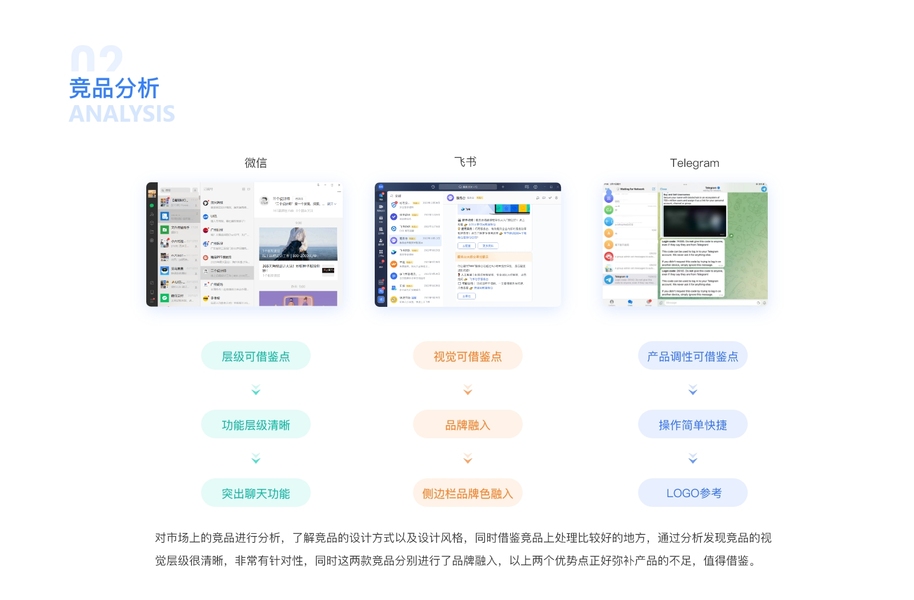Click the paragraph line starting 觉层级很清晰
The height and width of the screenshot is (600, 914).
[x=457, y=561]
